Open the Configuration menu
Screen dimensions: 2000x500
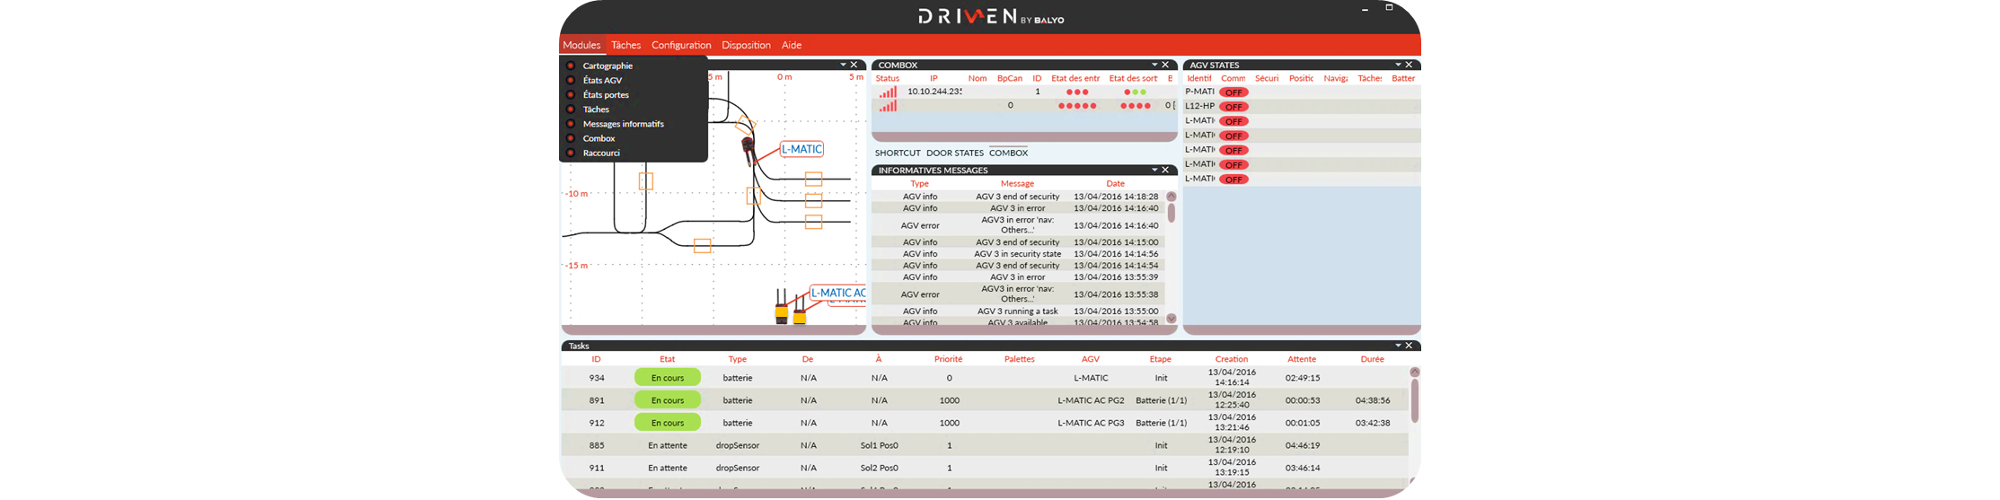pyautogui.click(x=681, y=45)
